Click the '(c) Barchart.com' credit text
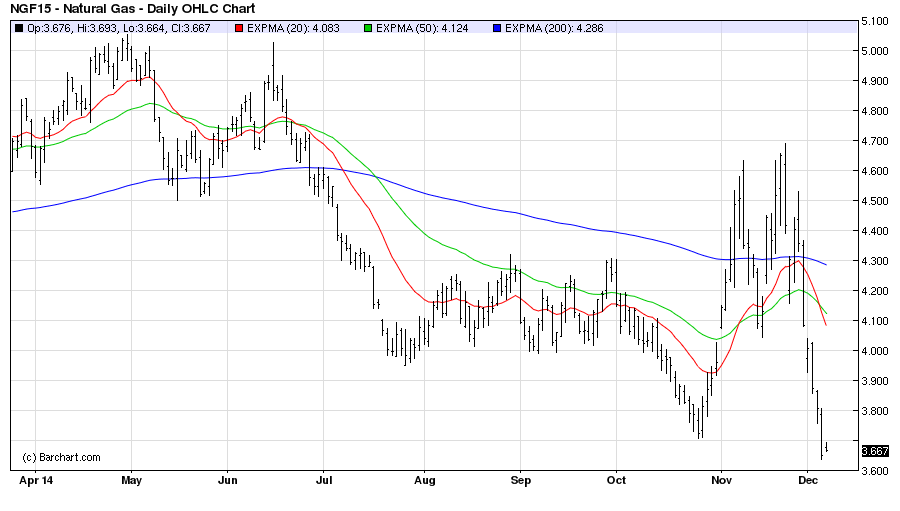900x511 pixels. pyautogui.click(x=61, y=458)
